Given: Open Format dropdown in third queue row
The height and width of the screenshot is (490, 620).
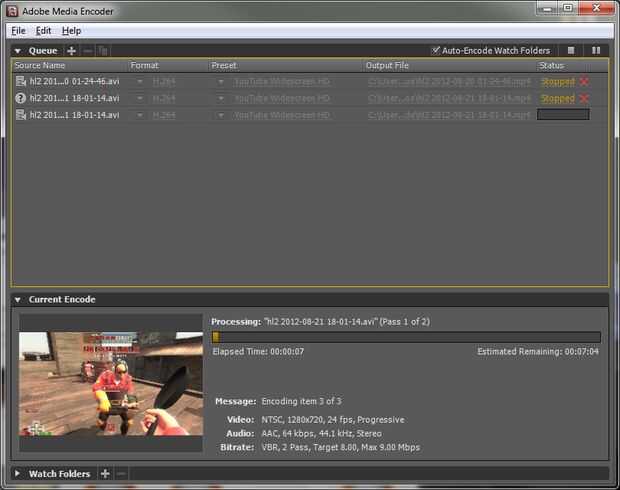Looking at the screenshot, I should [140, 115].
